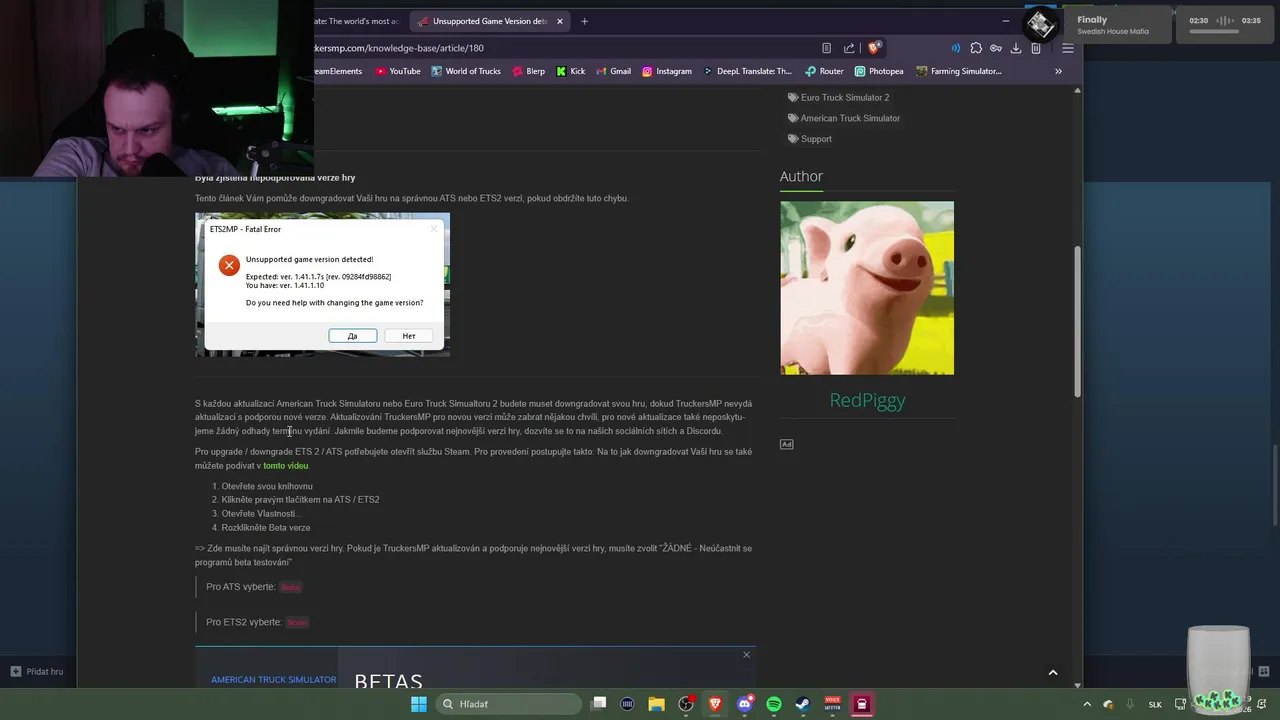Click the fatal error dialog screenshot
This screenshot has width=1280, height=720.
(322, 285)
